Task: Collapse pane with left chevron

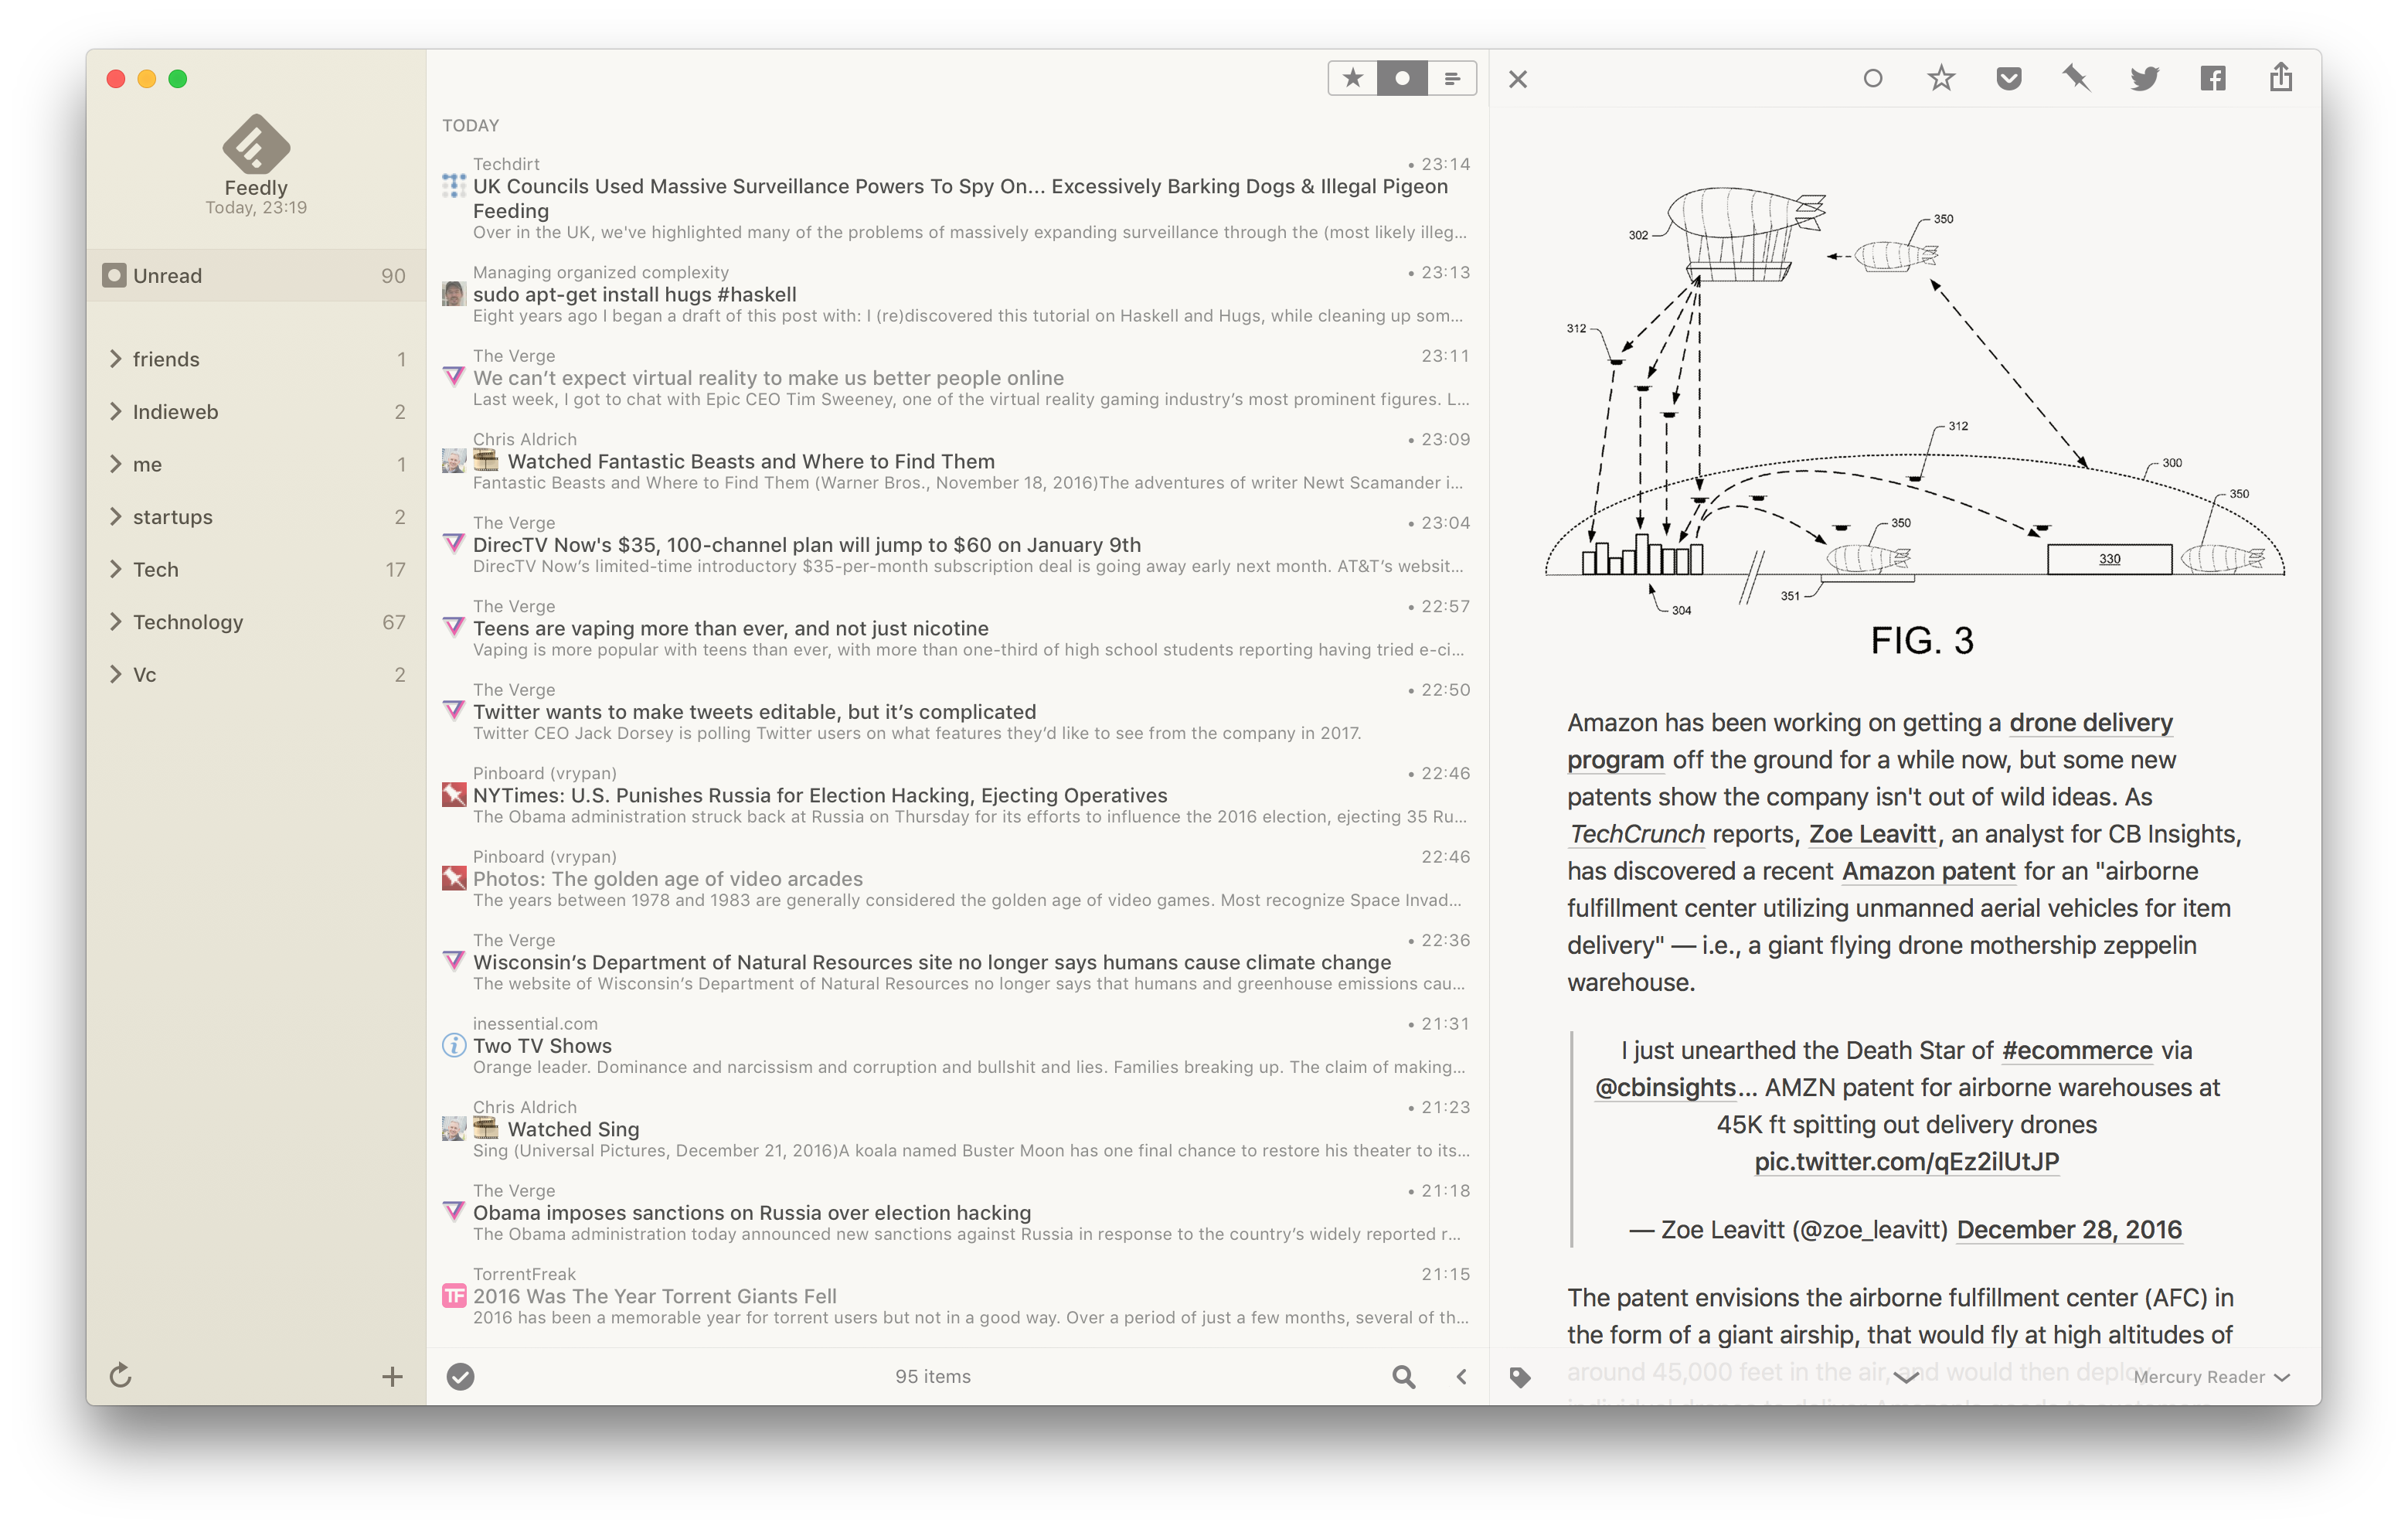Action: (1461, 1376)
